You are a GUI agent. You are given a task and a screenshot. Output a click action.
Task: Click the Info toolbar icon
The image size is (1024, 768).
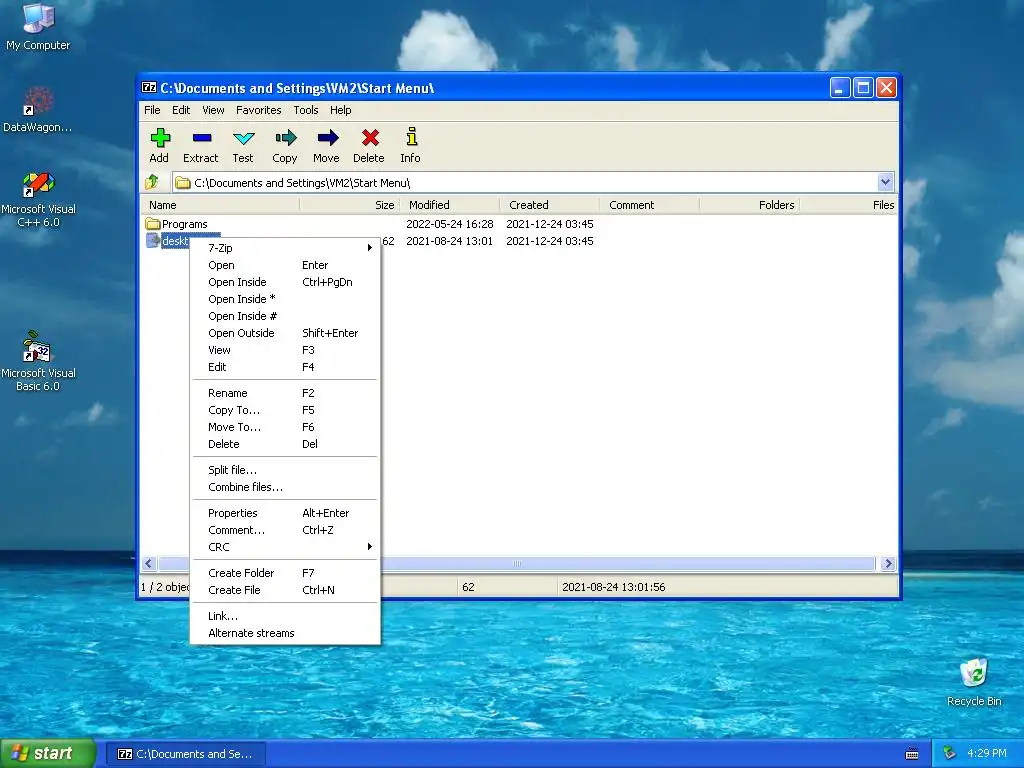tap(411, 138)
